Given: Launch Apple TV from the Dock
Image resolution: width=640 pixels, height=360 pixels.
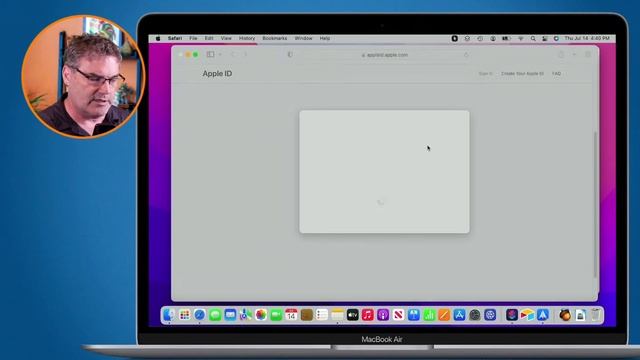Looking at the screenshot, I should 353,315.
